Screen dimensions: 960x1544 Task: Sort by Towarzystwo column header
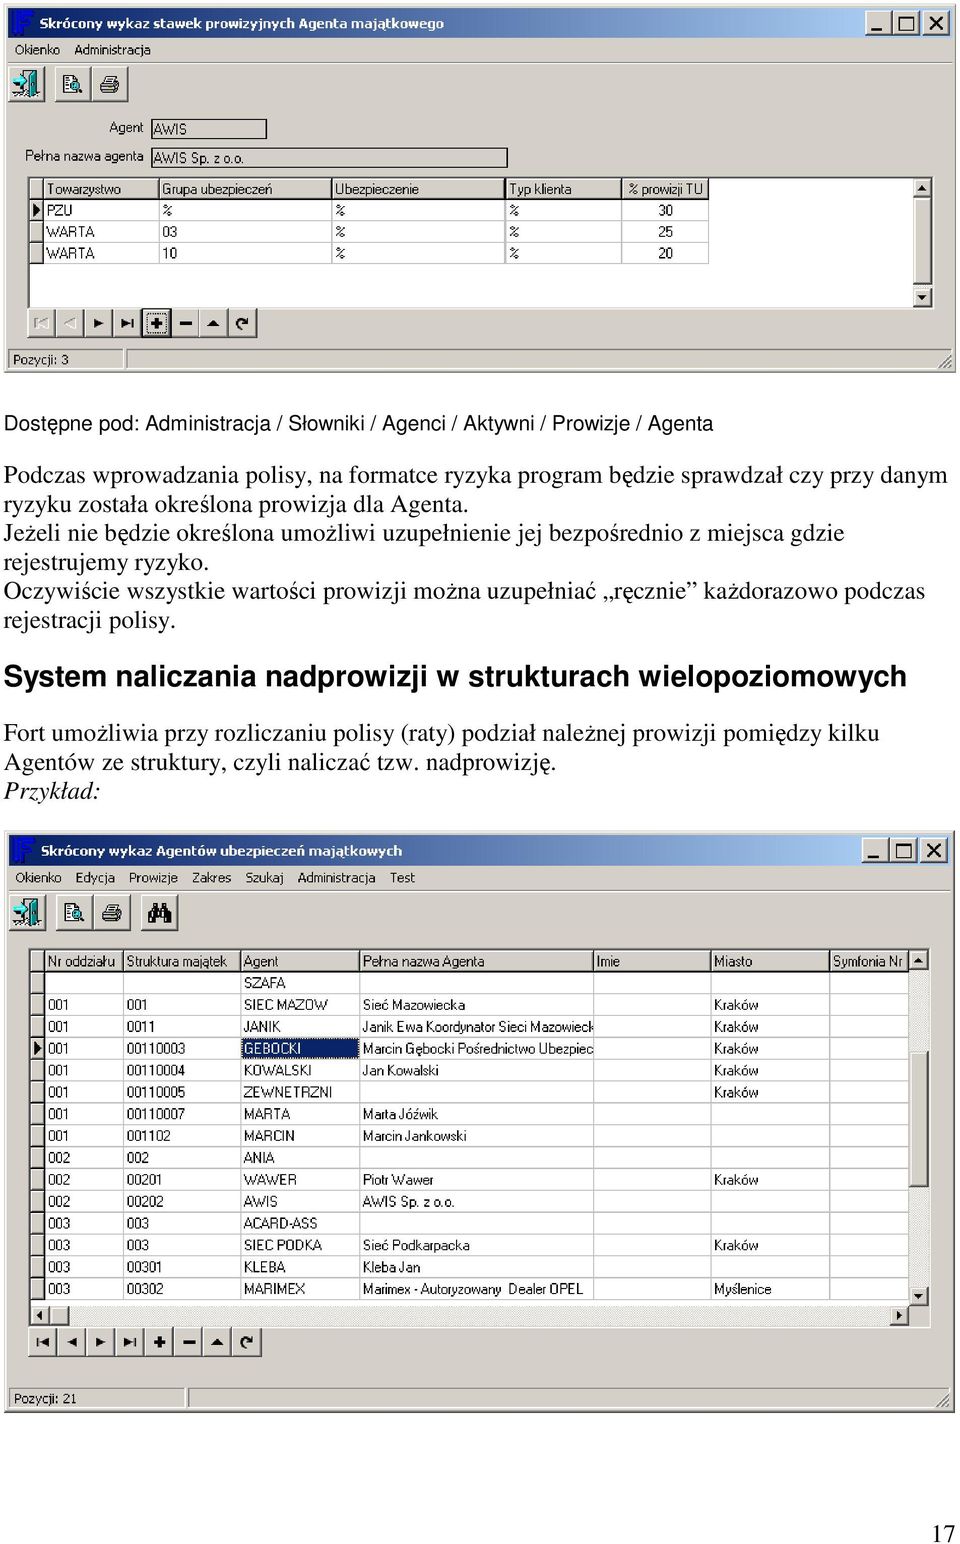click(x=101, y=188)
